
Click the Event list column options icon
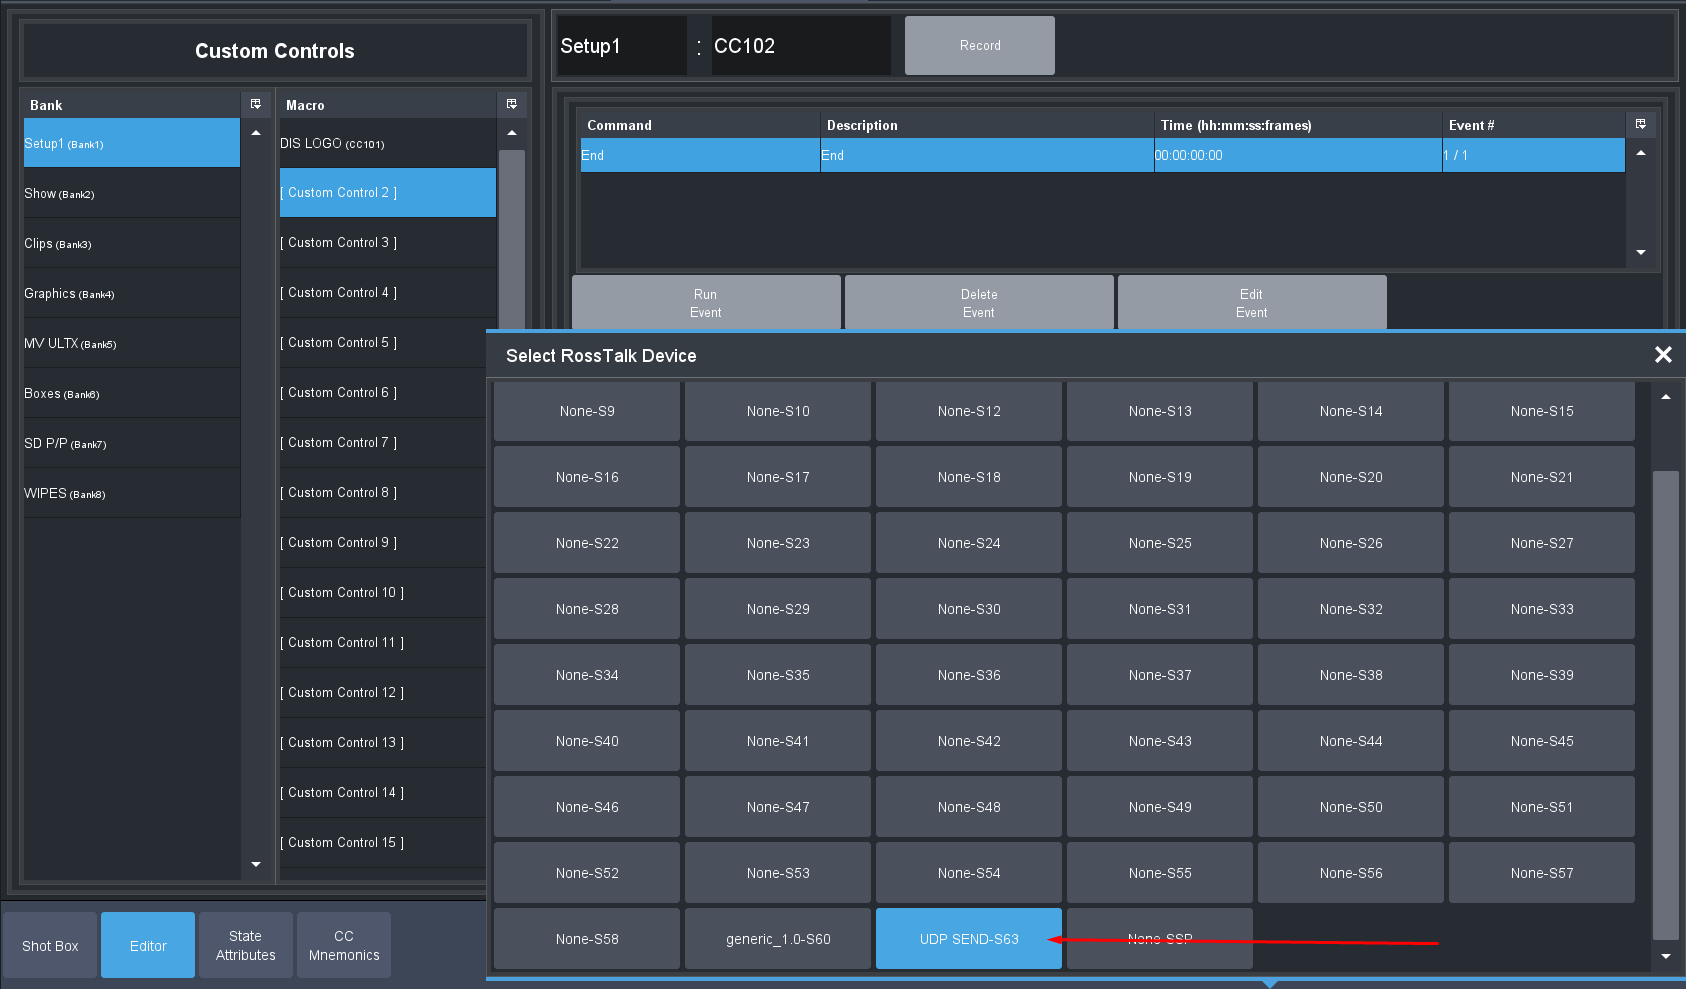tap(1641, 124)
